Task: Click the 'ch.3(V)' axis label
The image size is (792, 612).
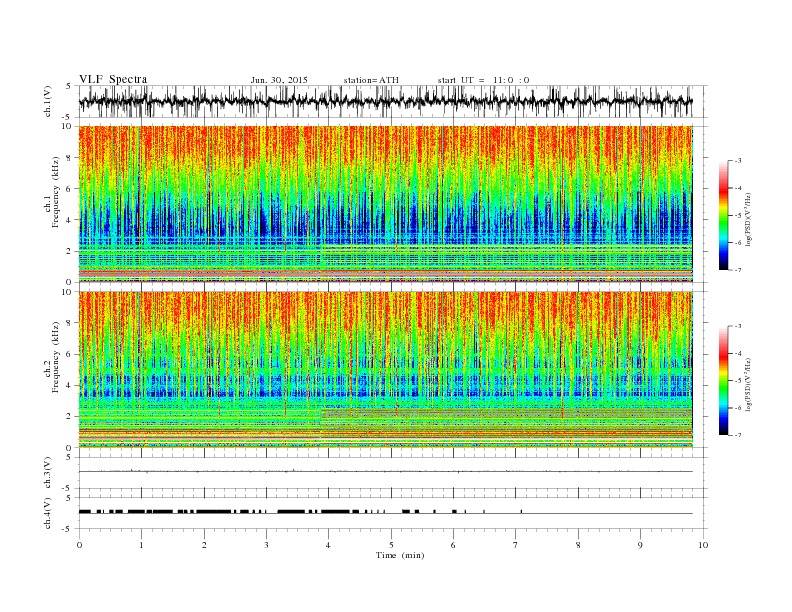Action: pyautogui.click(x=48, y=473)
